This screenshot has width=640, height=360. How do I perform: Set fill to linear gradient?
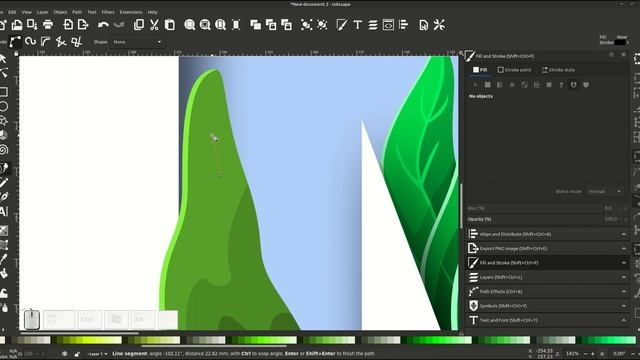pyautogui.click(x=500, y=85)
